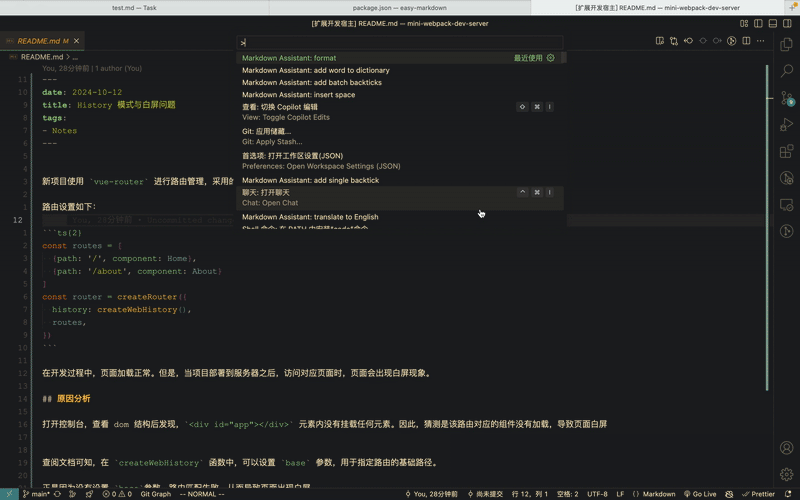
Task: Open the Explorer view in the activity bar
Action: (786, 44)
